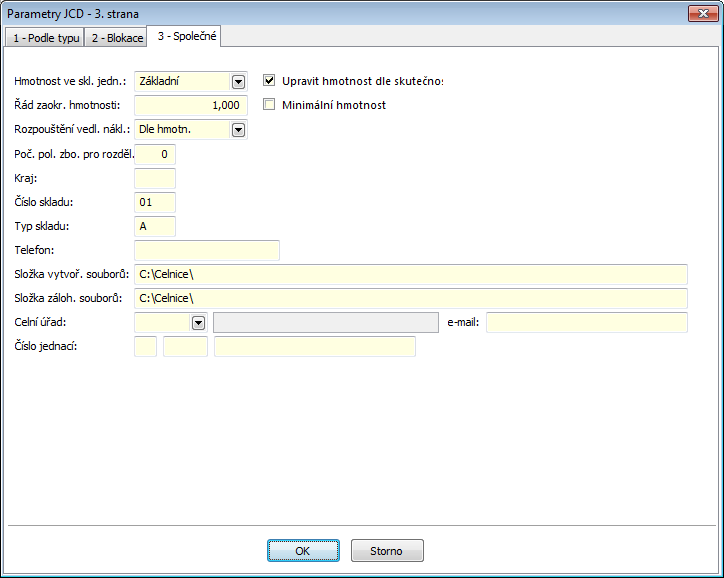
Task: Click the 'Řád zaokr. hmotnosti' field
Action: coord(191,105)
